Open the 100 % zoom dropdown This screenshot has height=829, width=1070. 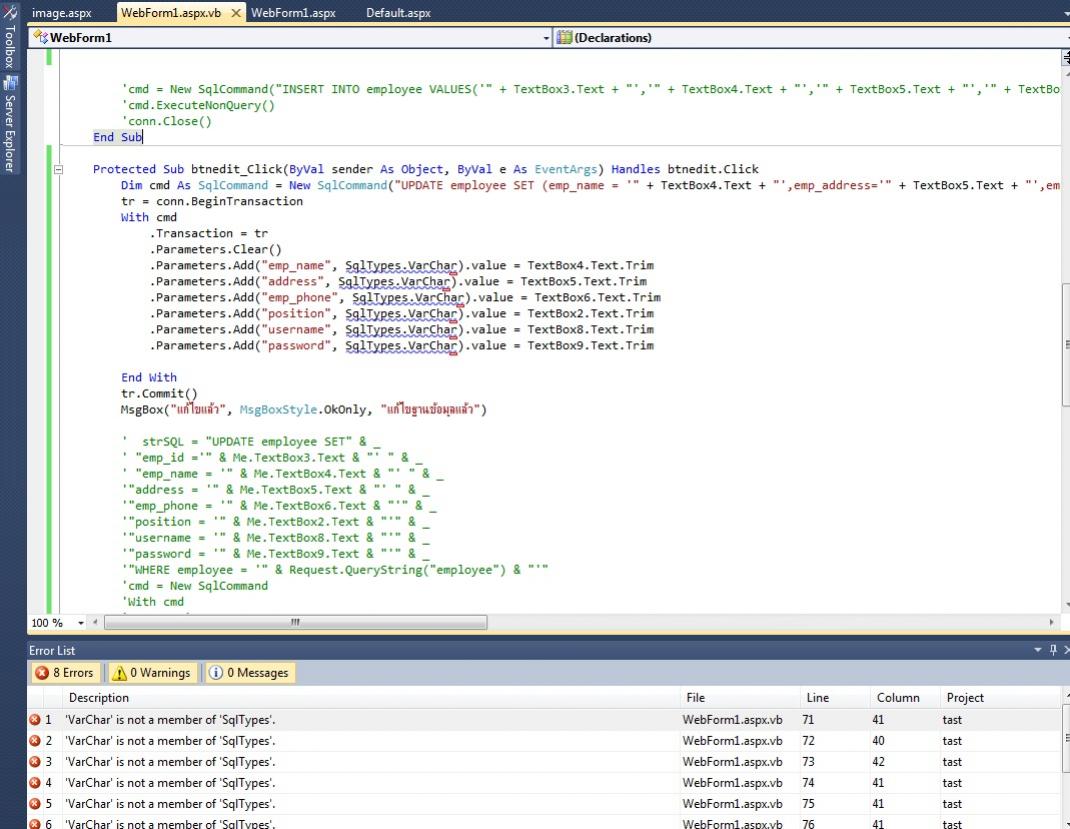81,623
